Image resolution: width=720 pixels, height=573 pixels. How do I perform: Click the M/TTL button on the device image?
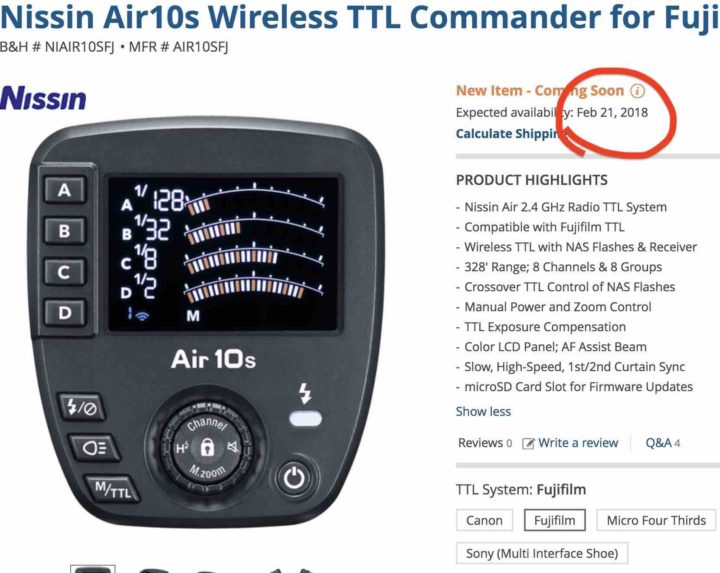pos(112,489)
